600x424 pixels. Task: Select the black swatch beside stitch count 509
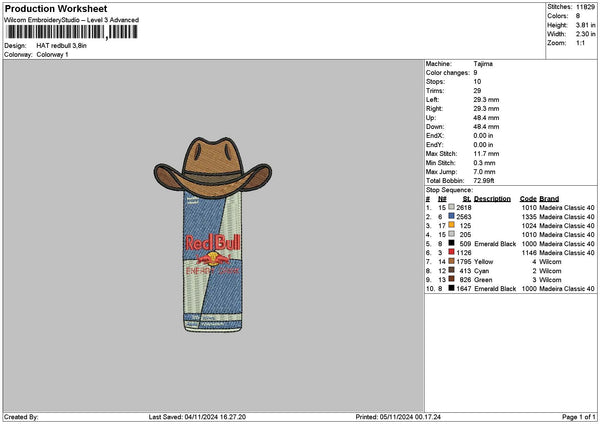452,243
